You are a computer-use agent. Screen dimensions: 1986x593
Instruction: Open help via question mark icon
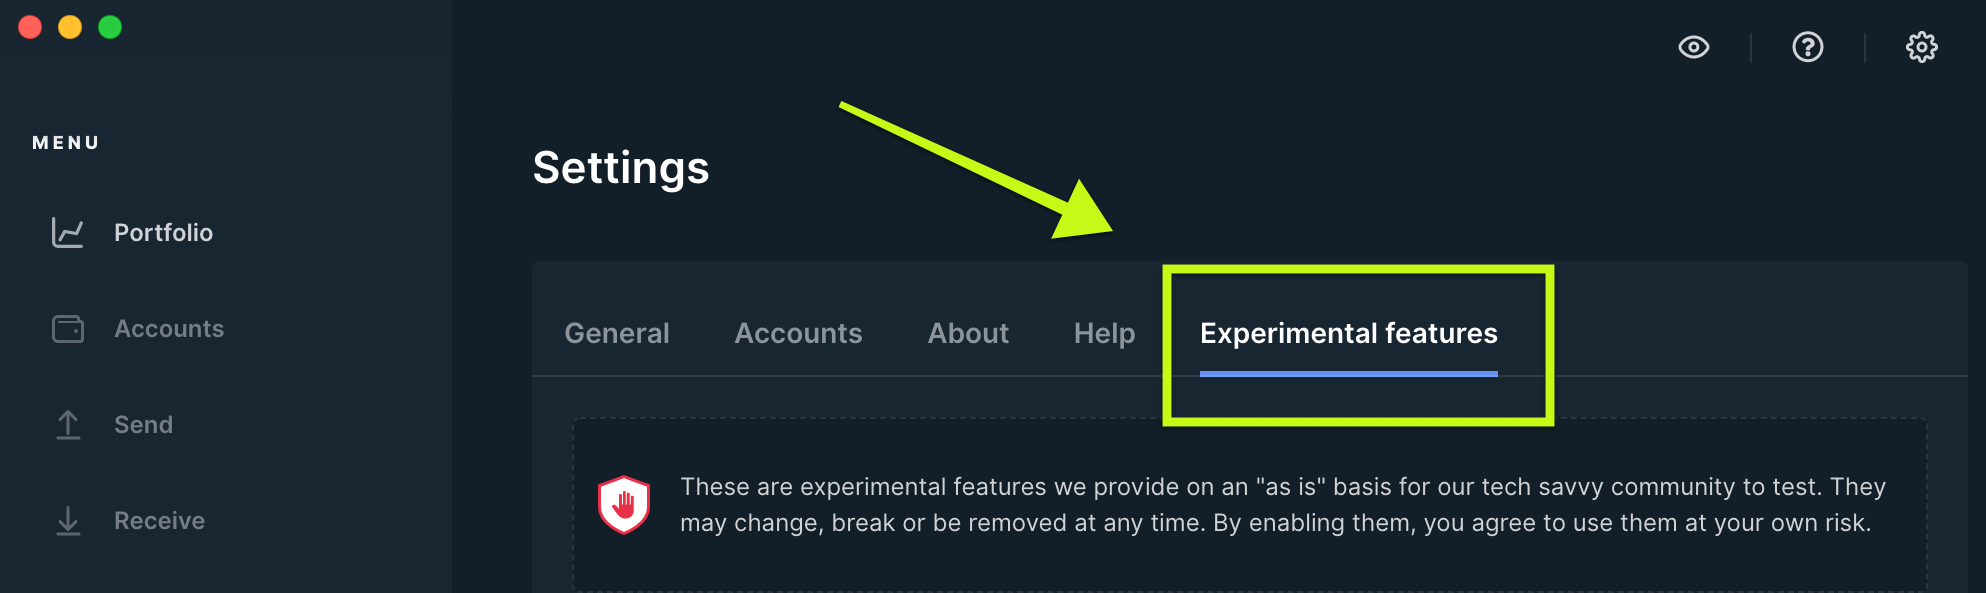(x=1807, y=47)
